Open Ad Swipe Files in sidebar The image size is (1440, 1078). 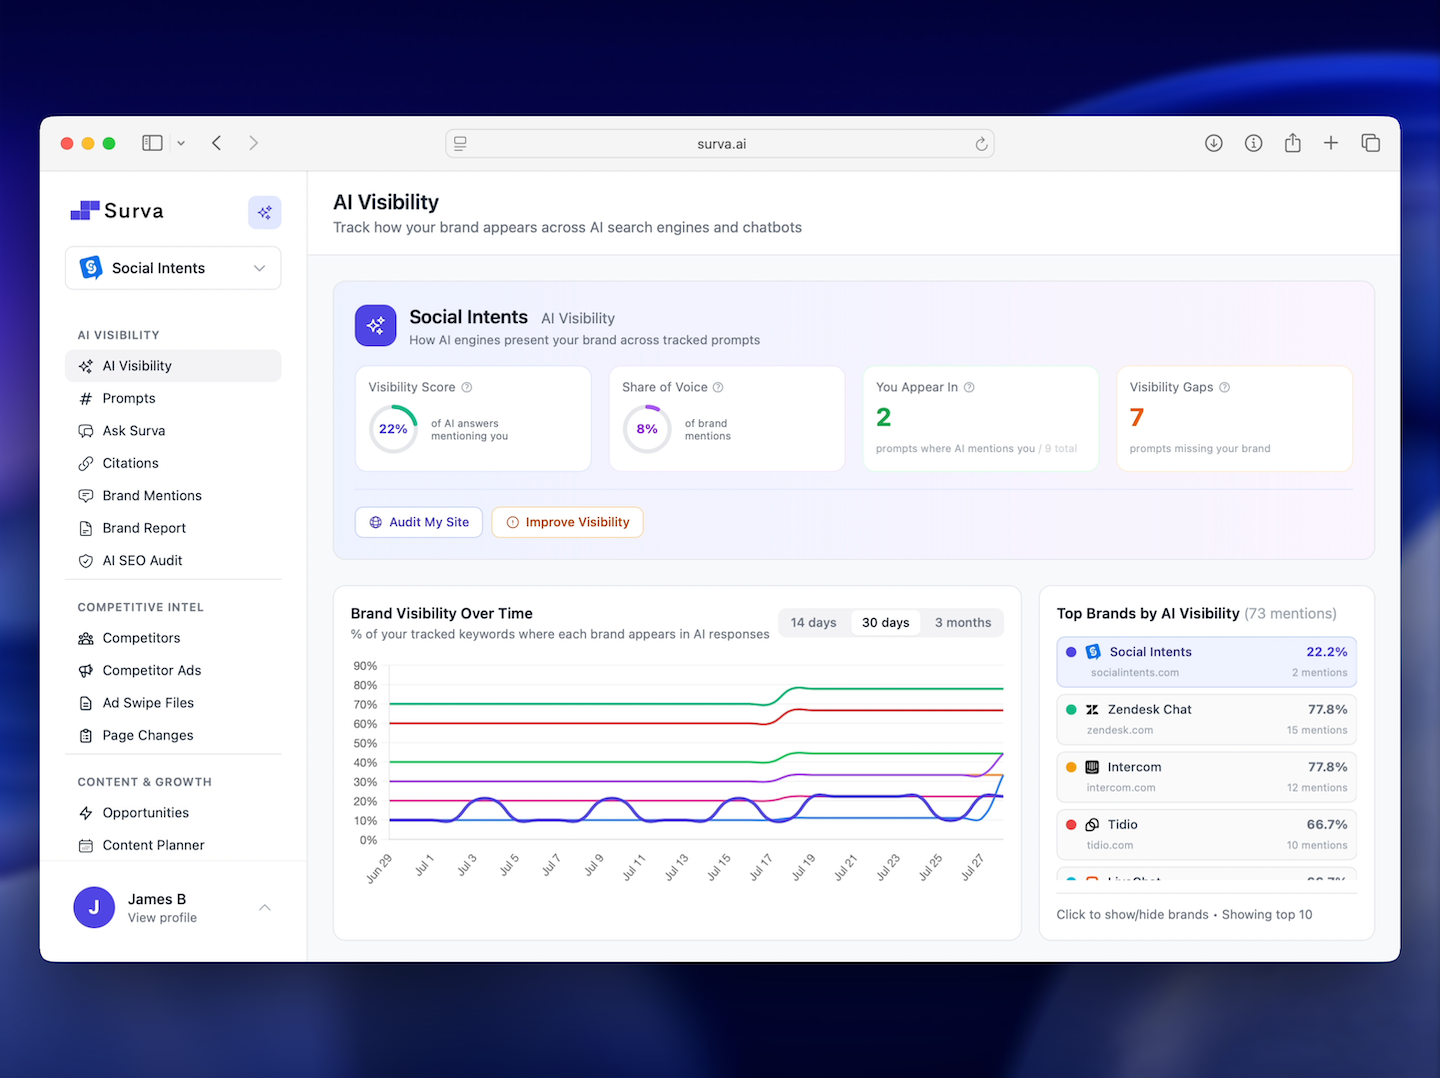(x=173, y=703)
